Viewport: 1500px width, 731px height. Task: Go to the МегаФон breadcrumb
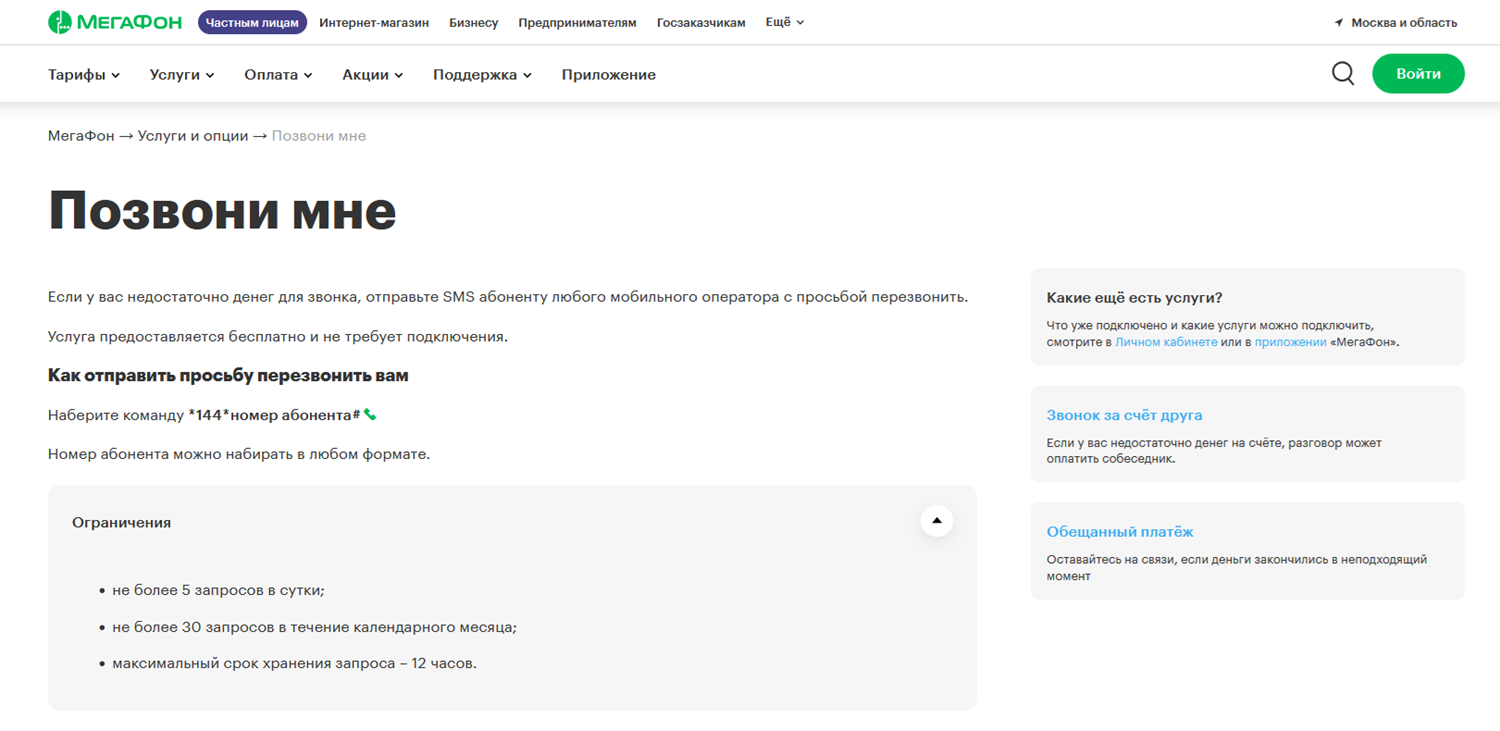click(81, 136)
